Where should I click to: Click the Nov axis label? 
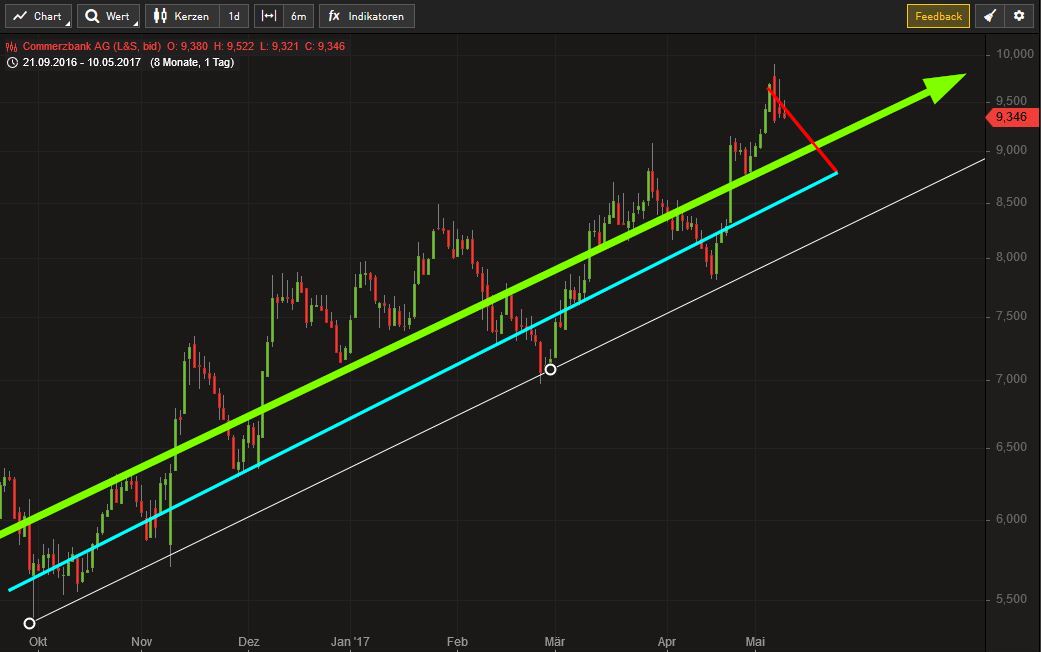[141, 642]
